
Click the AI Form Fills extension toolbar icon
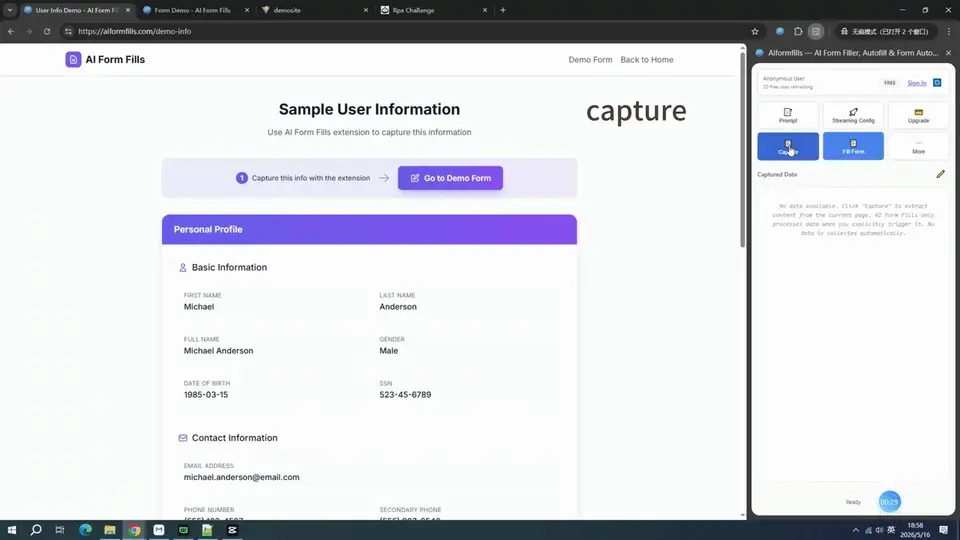[779, 31]
